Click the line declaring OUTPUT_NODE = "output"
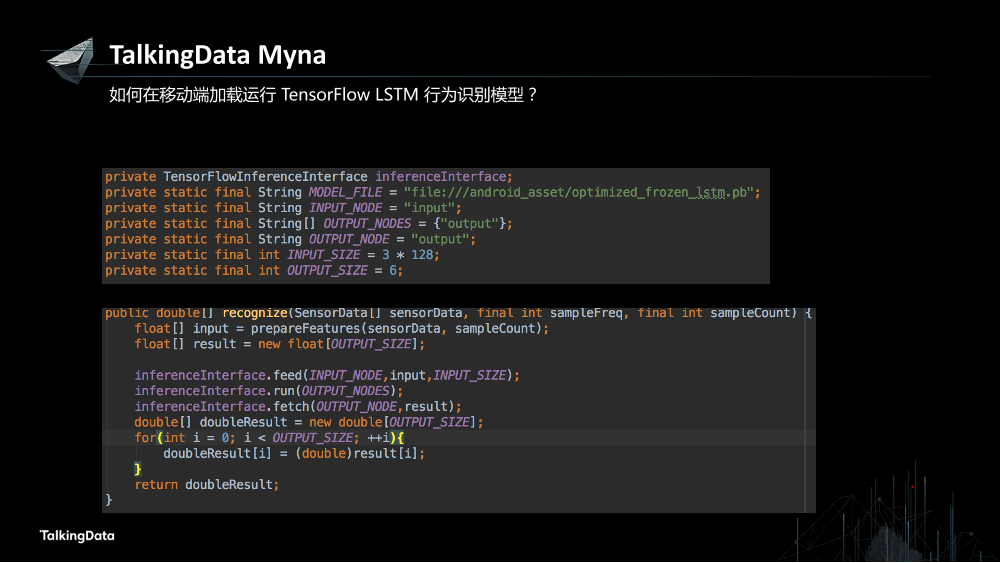This screenshot has width=1000, height=563. click(290, 239)
